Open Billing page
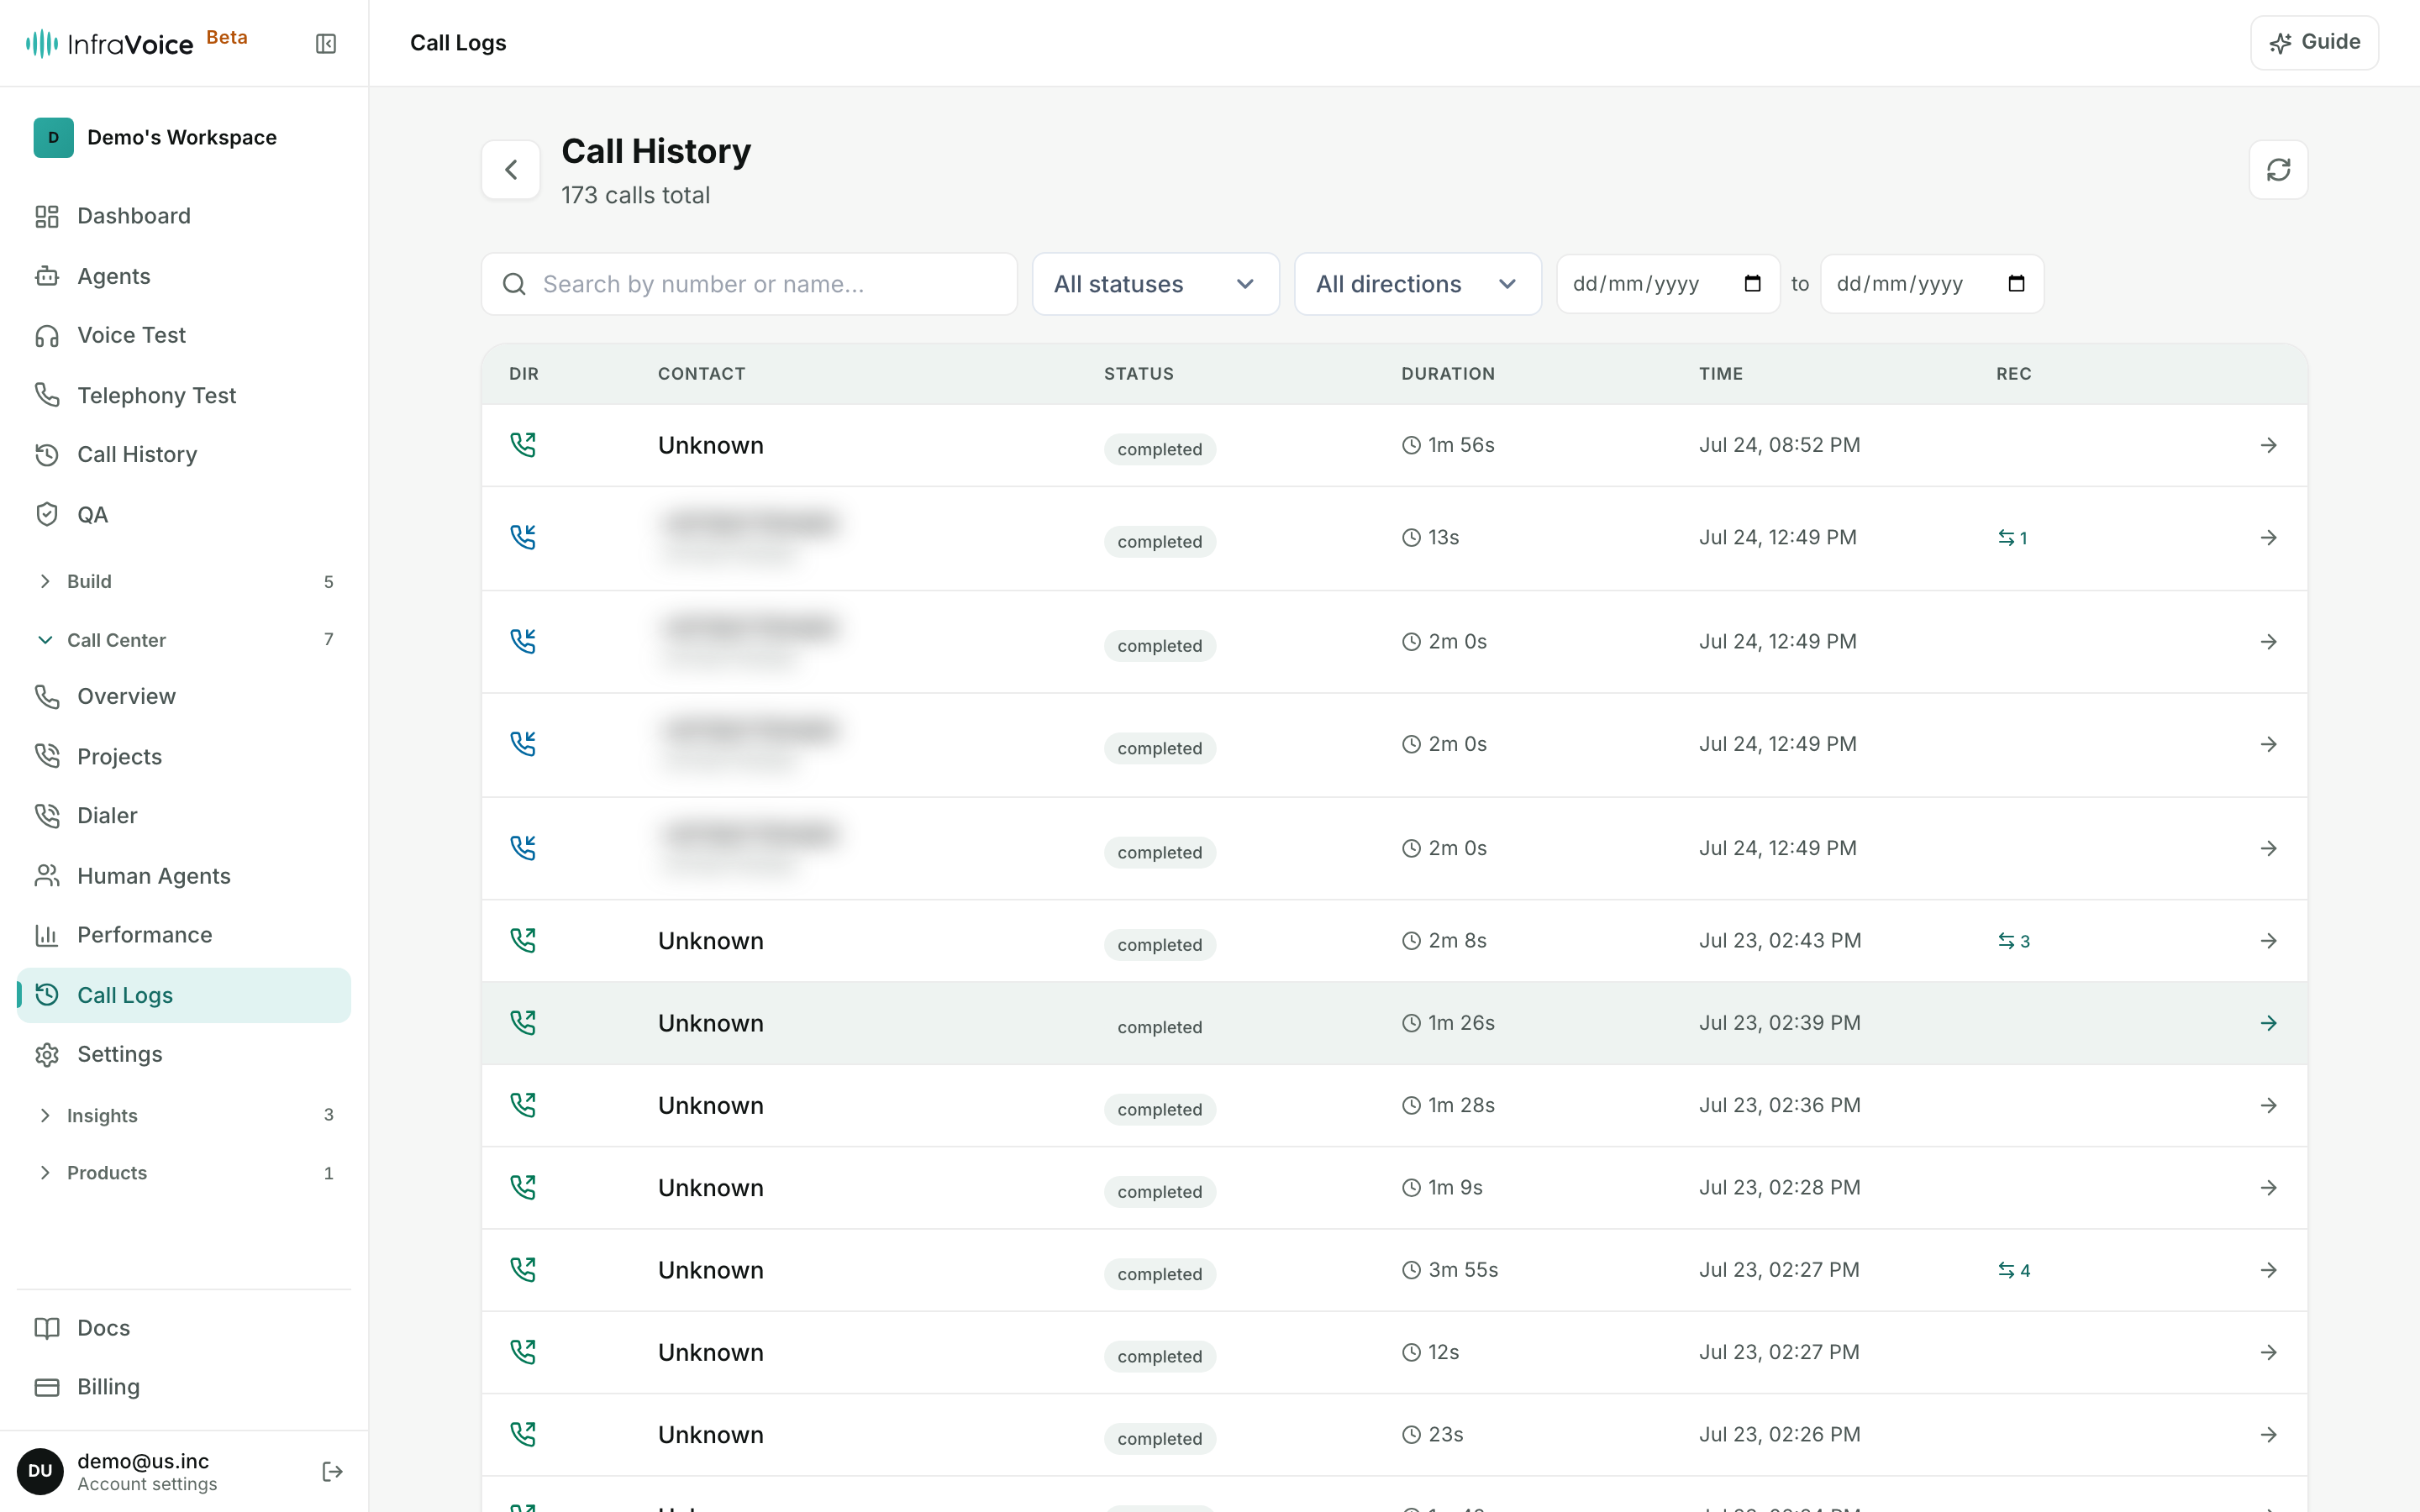This screenshot has height=1512, width=2420. 184,1387
